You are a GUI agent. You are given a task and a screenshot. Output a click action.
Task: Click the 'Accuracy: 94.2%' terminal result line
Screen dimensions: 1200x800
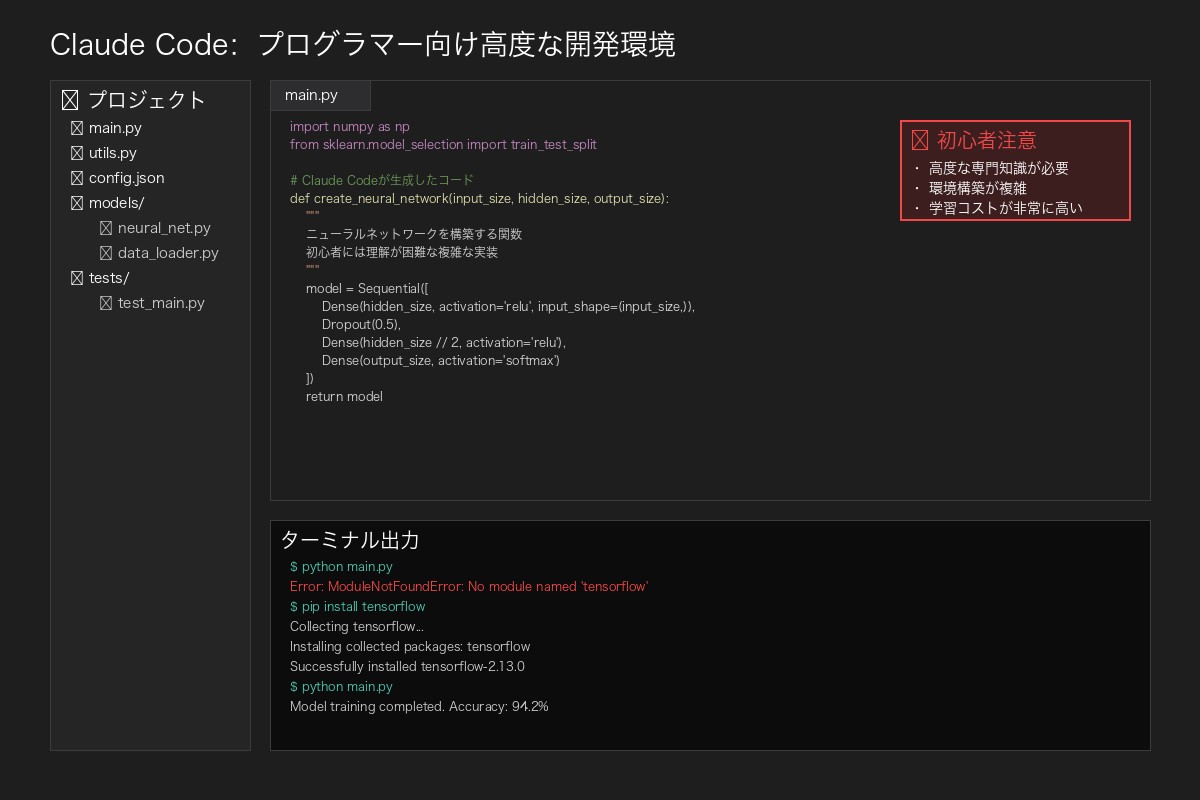(x=419, y=706)
